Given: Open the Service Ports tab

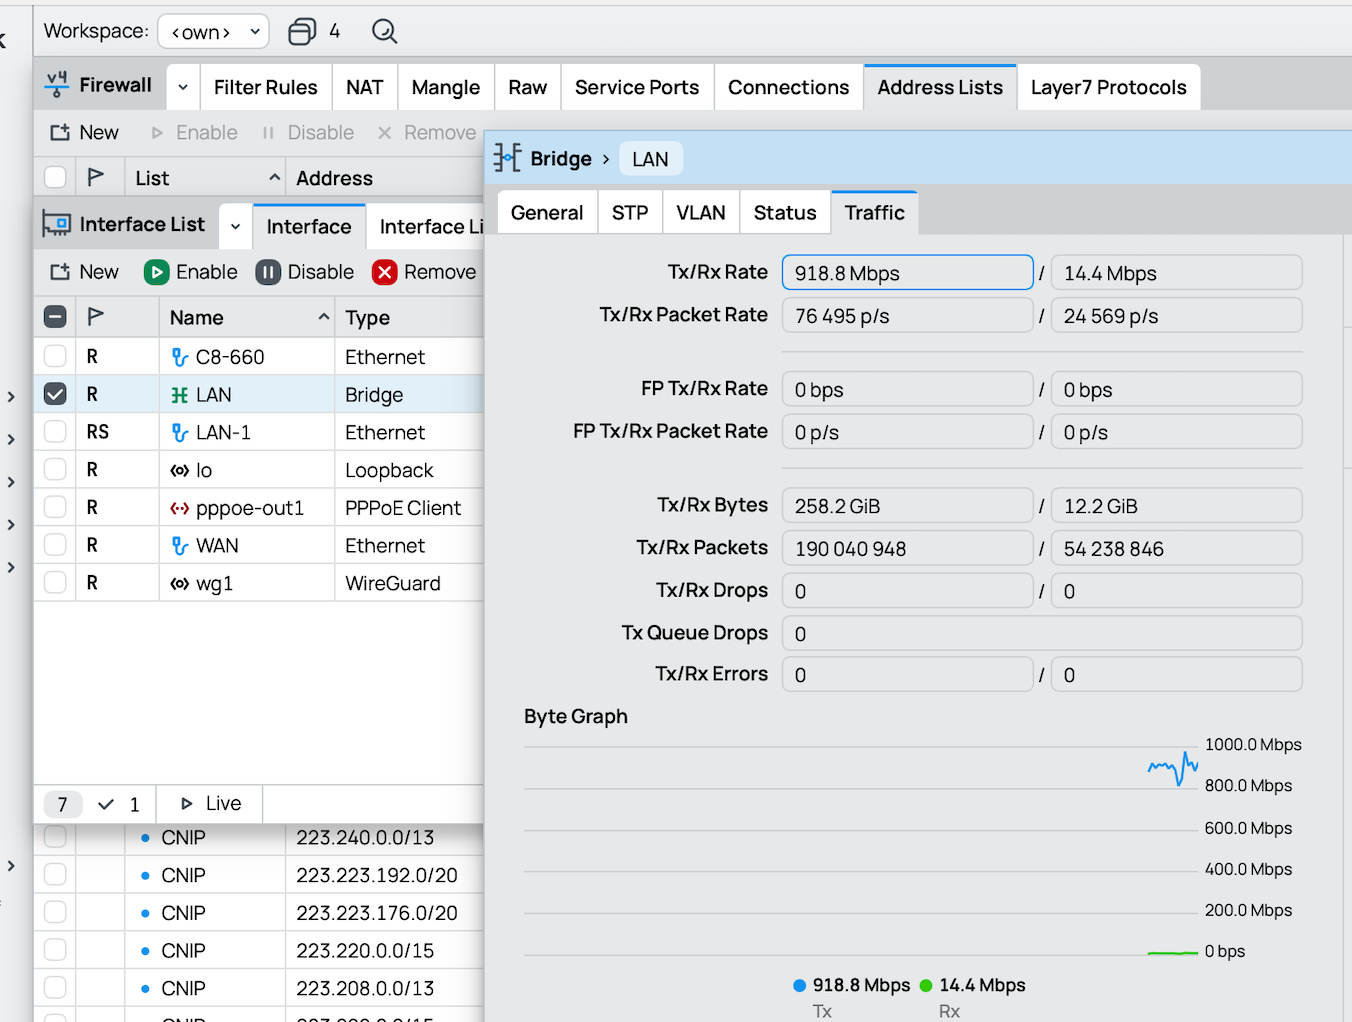Looking at the screenshot, I should click(637, 87).
